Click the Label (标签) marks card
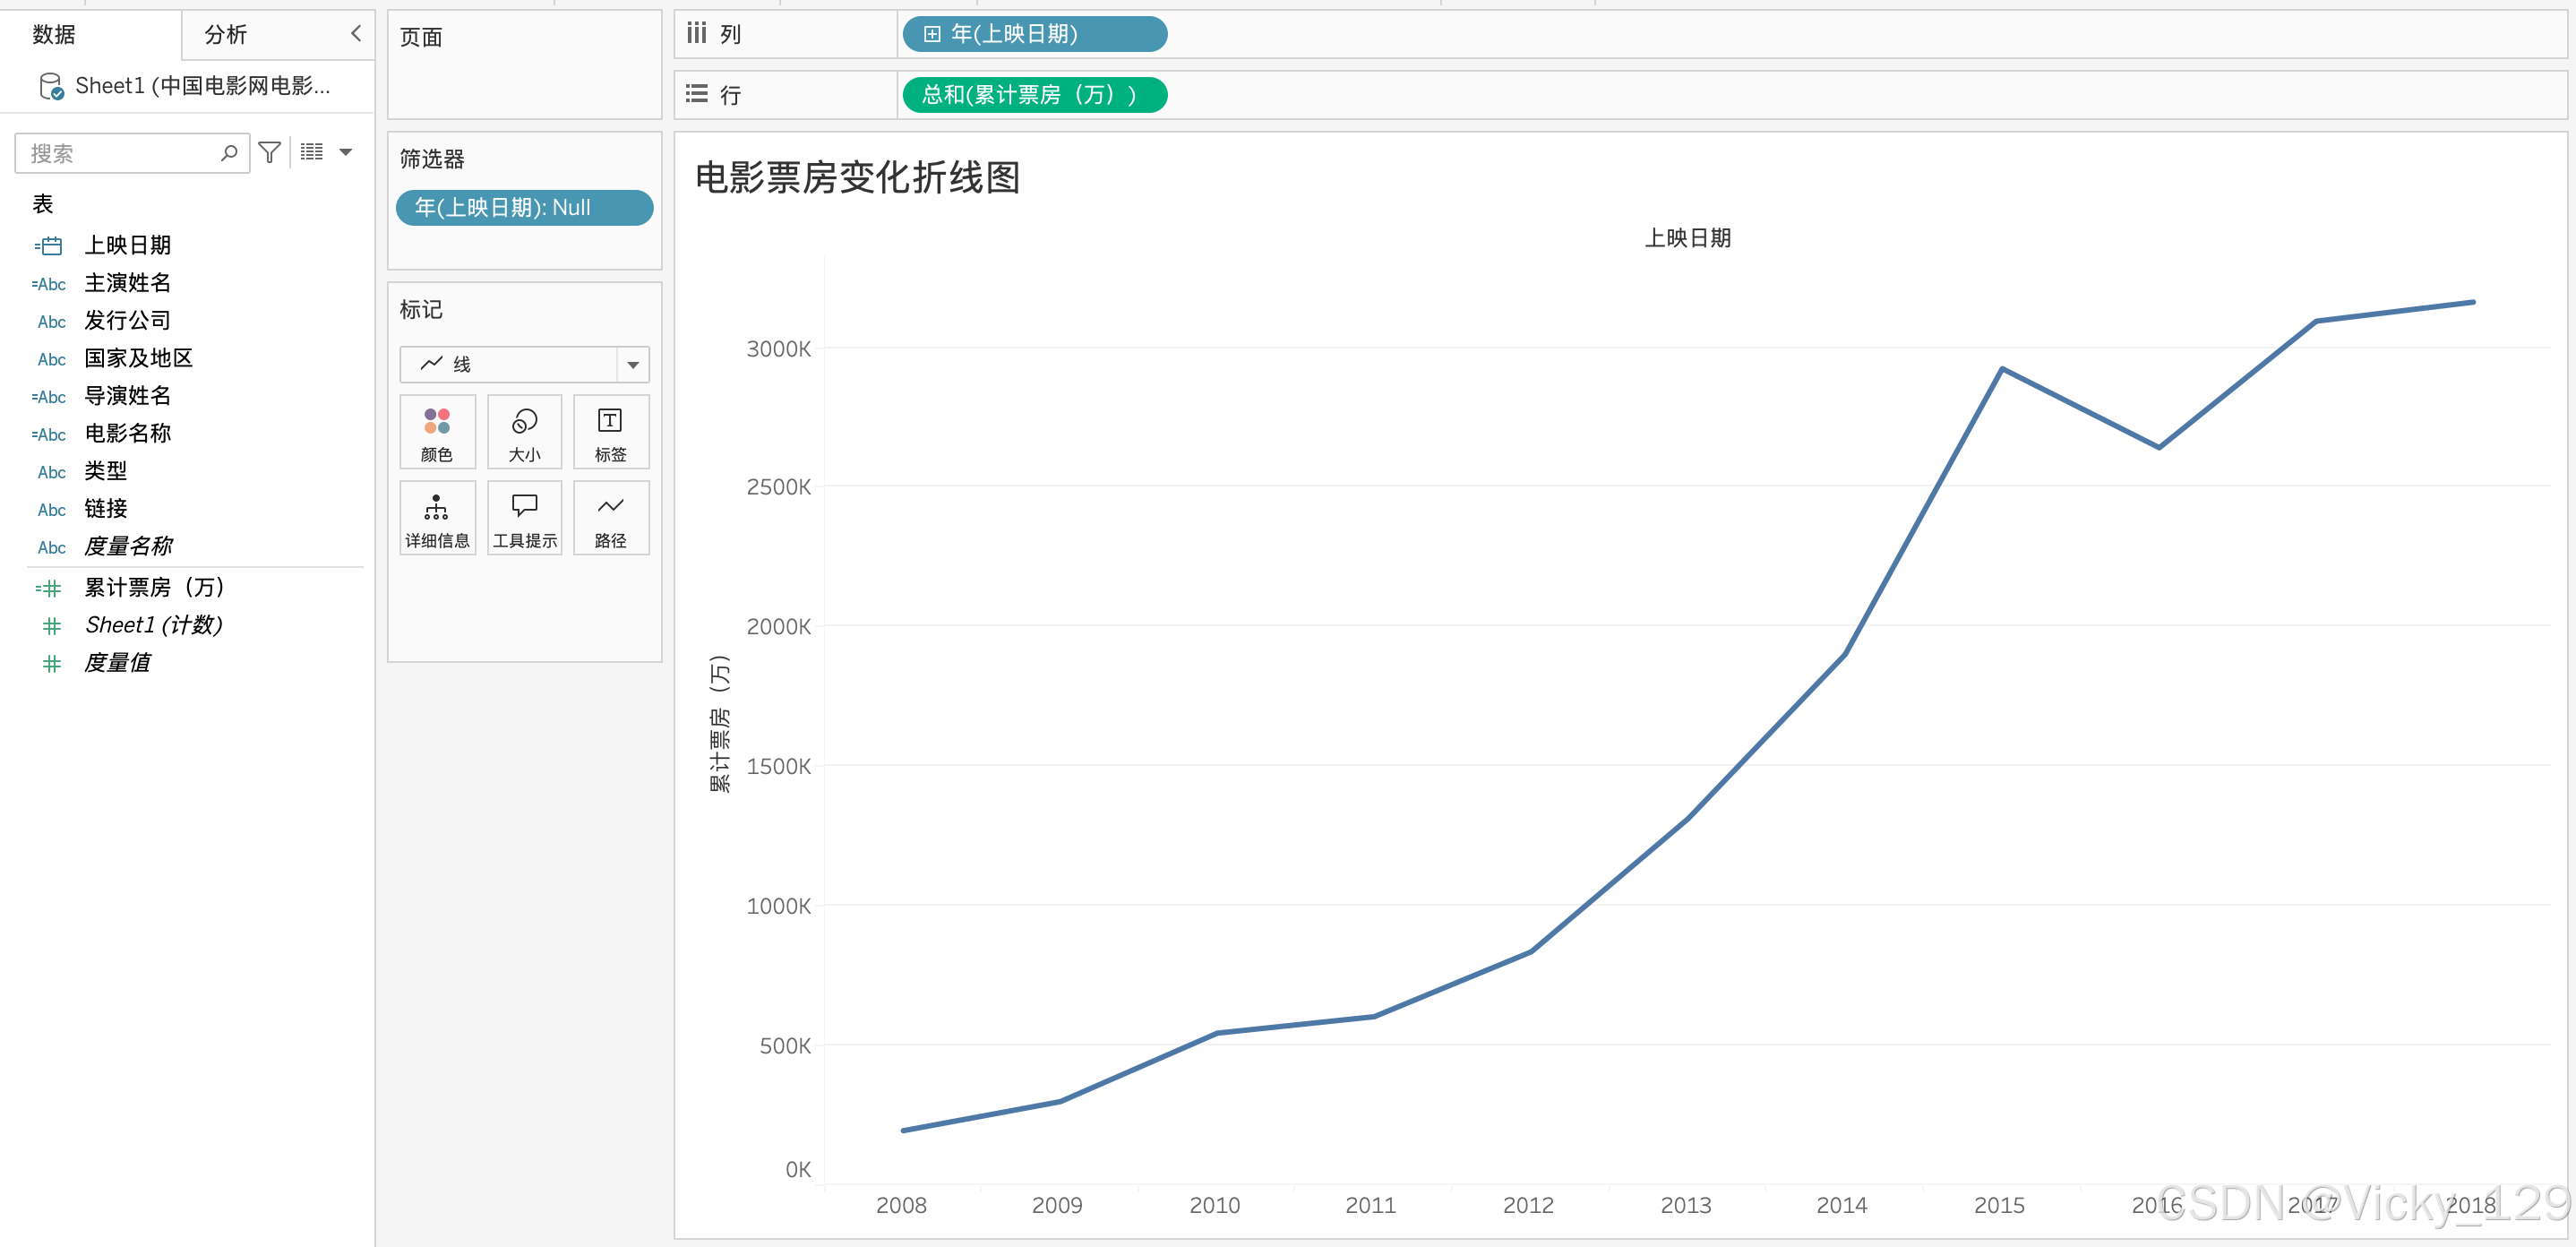Viewport: 2576px width, 1247px height. (x=610, y=432)
